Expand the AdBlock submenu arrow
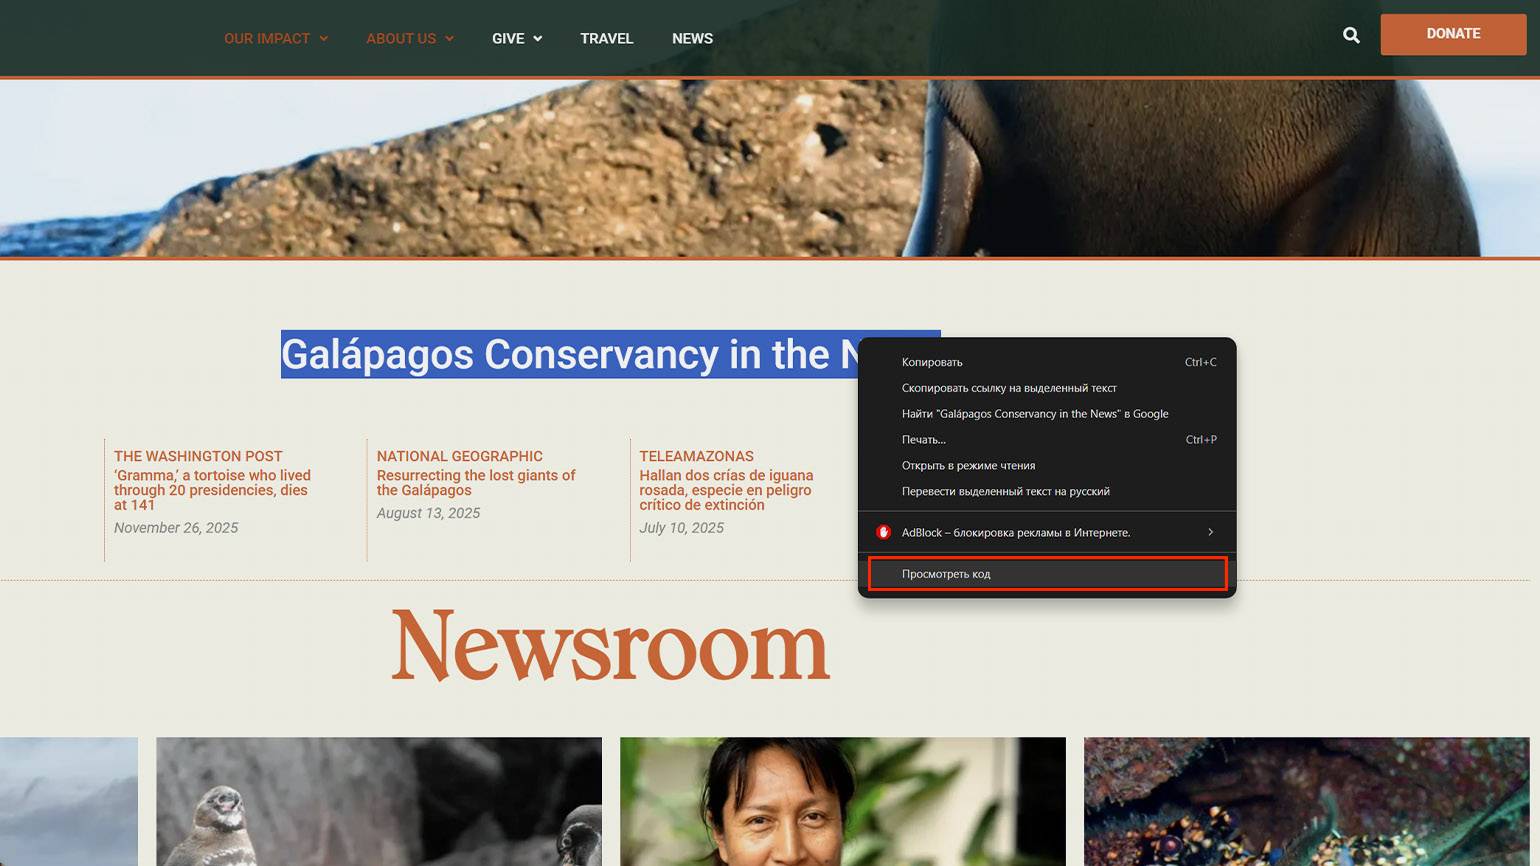The width and height of the screenshot is (1540, 866). point(1210,532)
